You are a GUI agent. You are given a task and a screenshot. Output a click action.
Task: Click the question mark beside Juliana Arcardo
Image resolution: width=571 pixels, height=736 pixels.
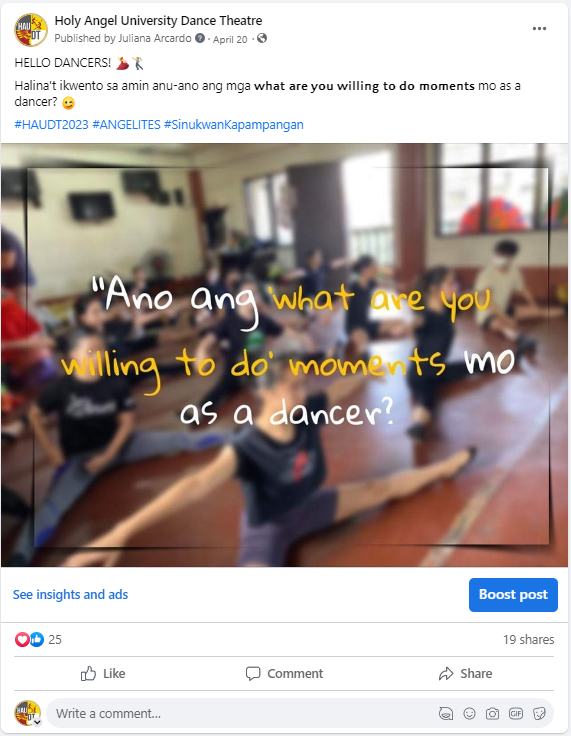click(200, 38)
